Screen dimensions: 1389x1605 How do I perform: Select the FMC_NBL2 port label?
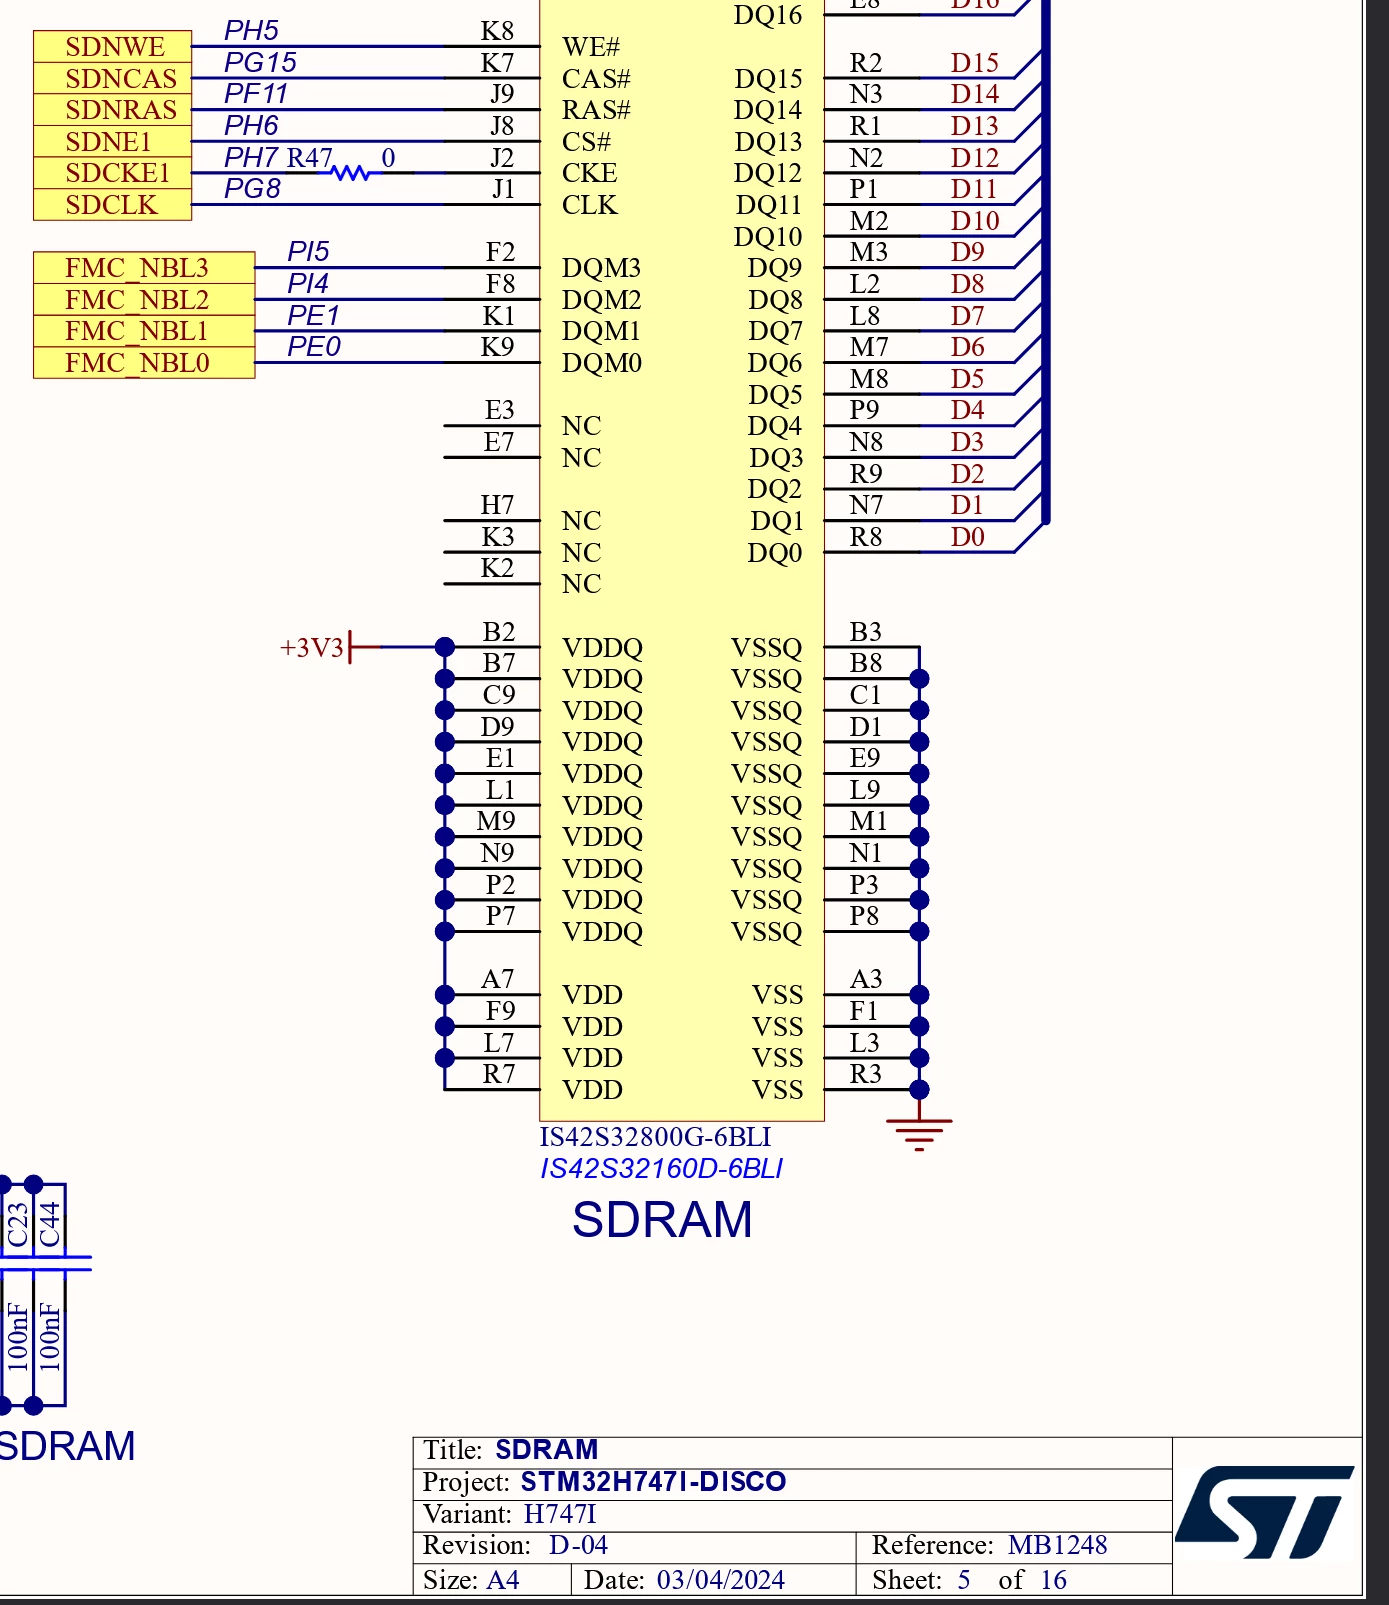click(144, 300)
